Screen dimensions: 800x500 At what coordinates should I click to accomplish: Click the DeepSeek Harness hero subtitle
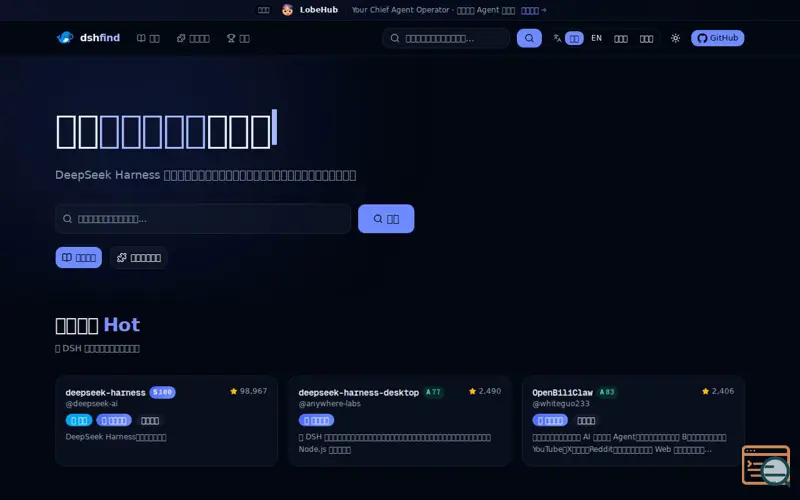206,175
